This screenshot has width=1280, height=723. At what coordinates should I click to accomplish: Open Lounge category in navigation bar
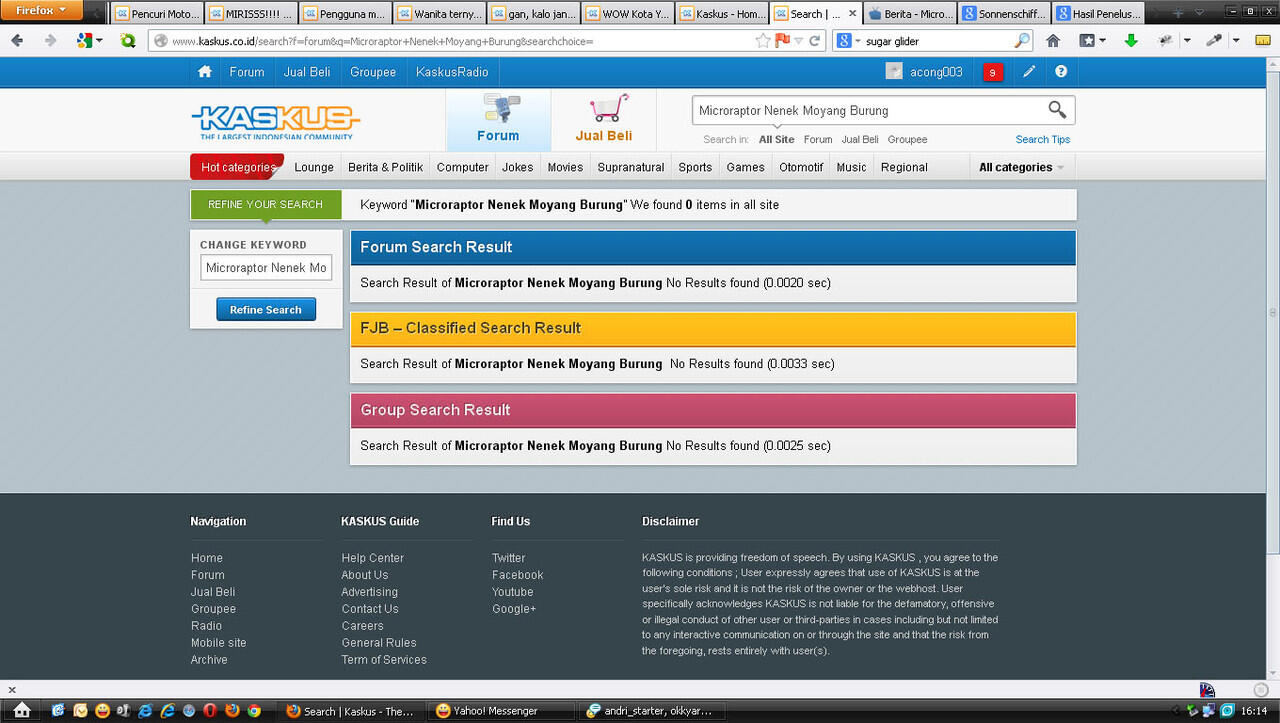tap(314, 167)
